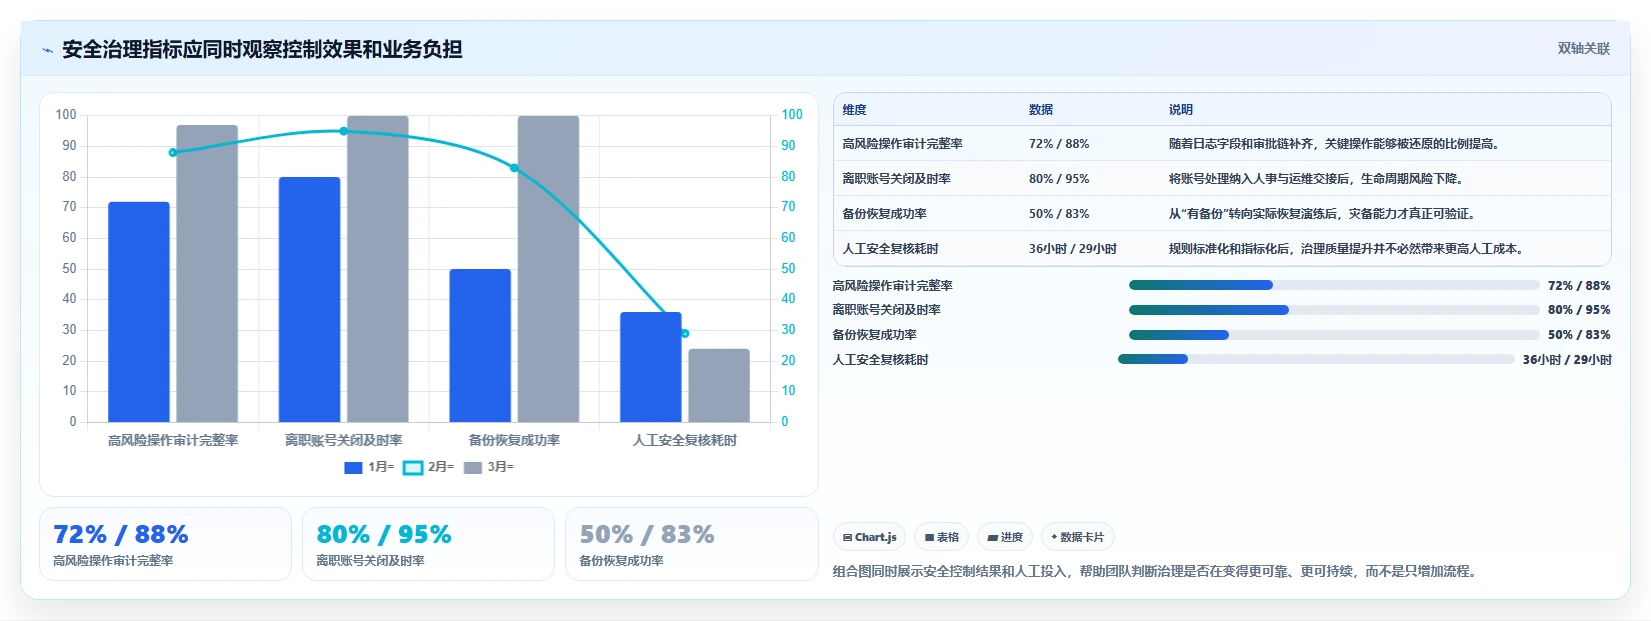Click the 说明 column header
The height and width of the screenshot is (621, 1651).
(1181, 110)
